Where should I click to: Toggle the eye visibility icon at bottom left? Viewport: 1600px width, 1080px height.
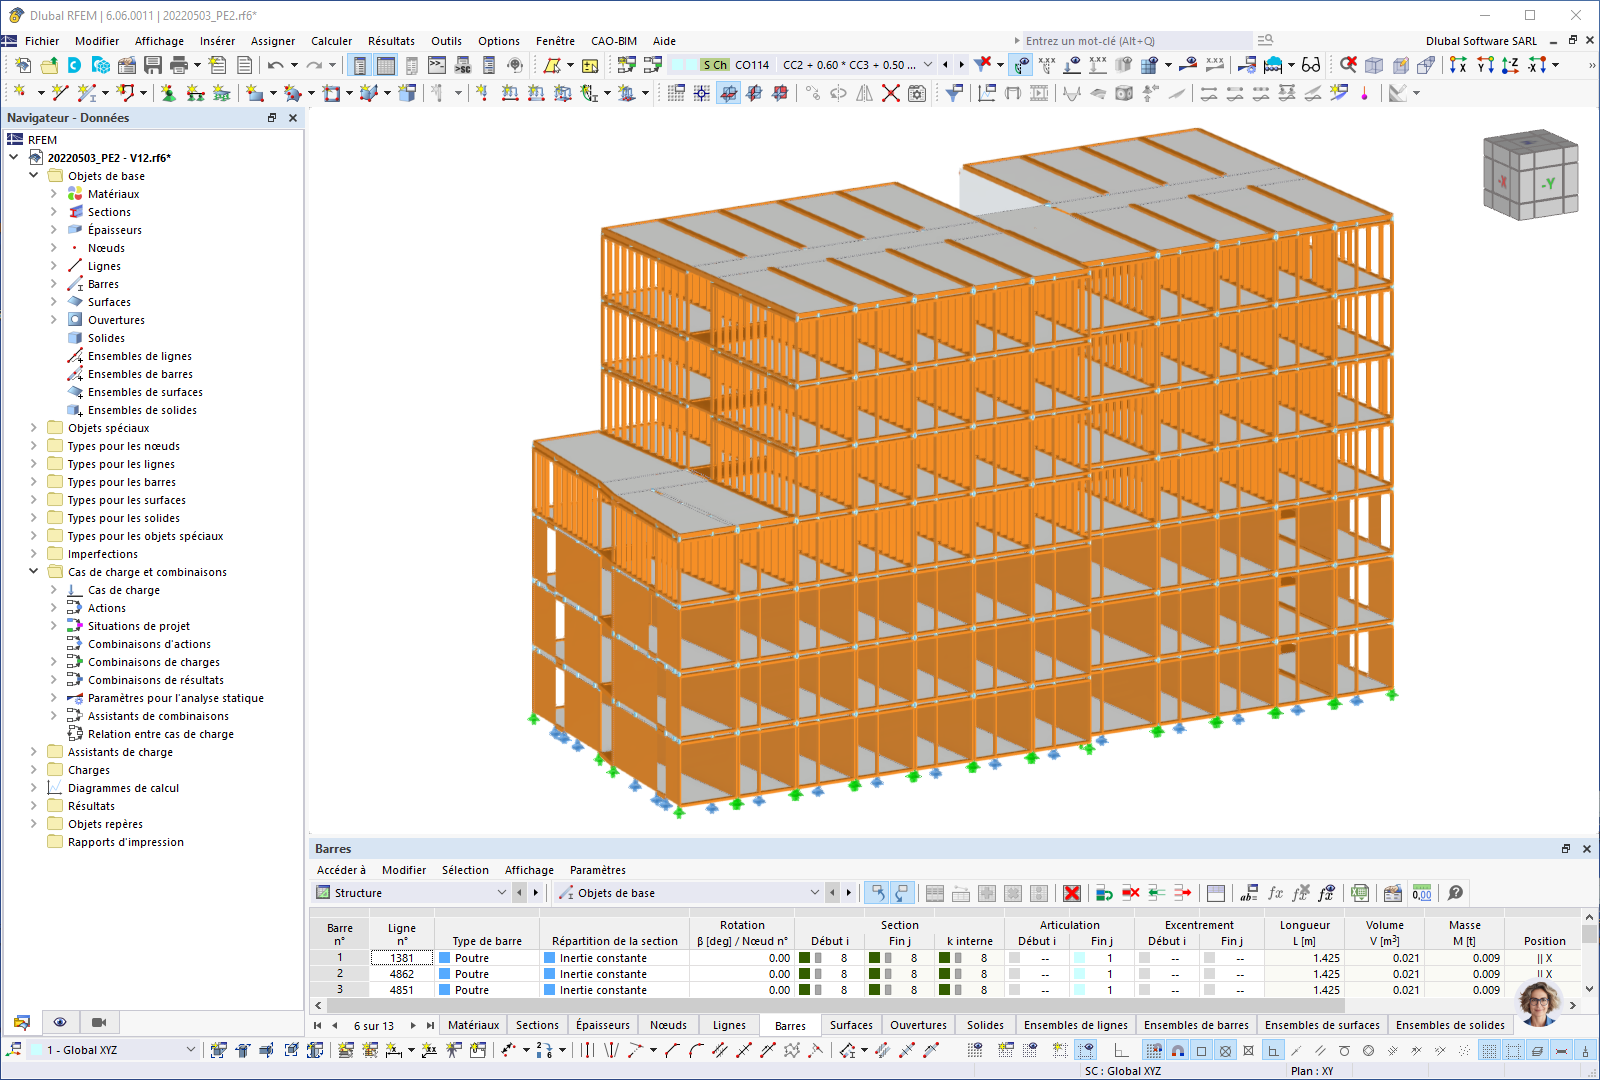pyautogui.click(x=60, y=1022)
